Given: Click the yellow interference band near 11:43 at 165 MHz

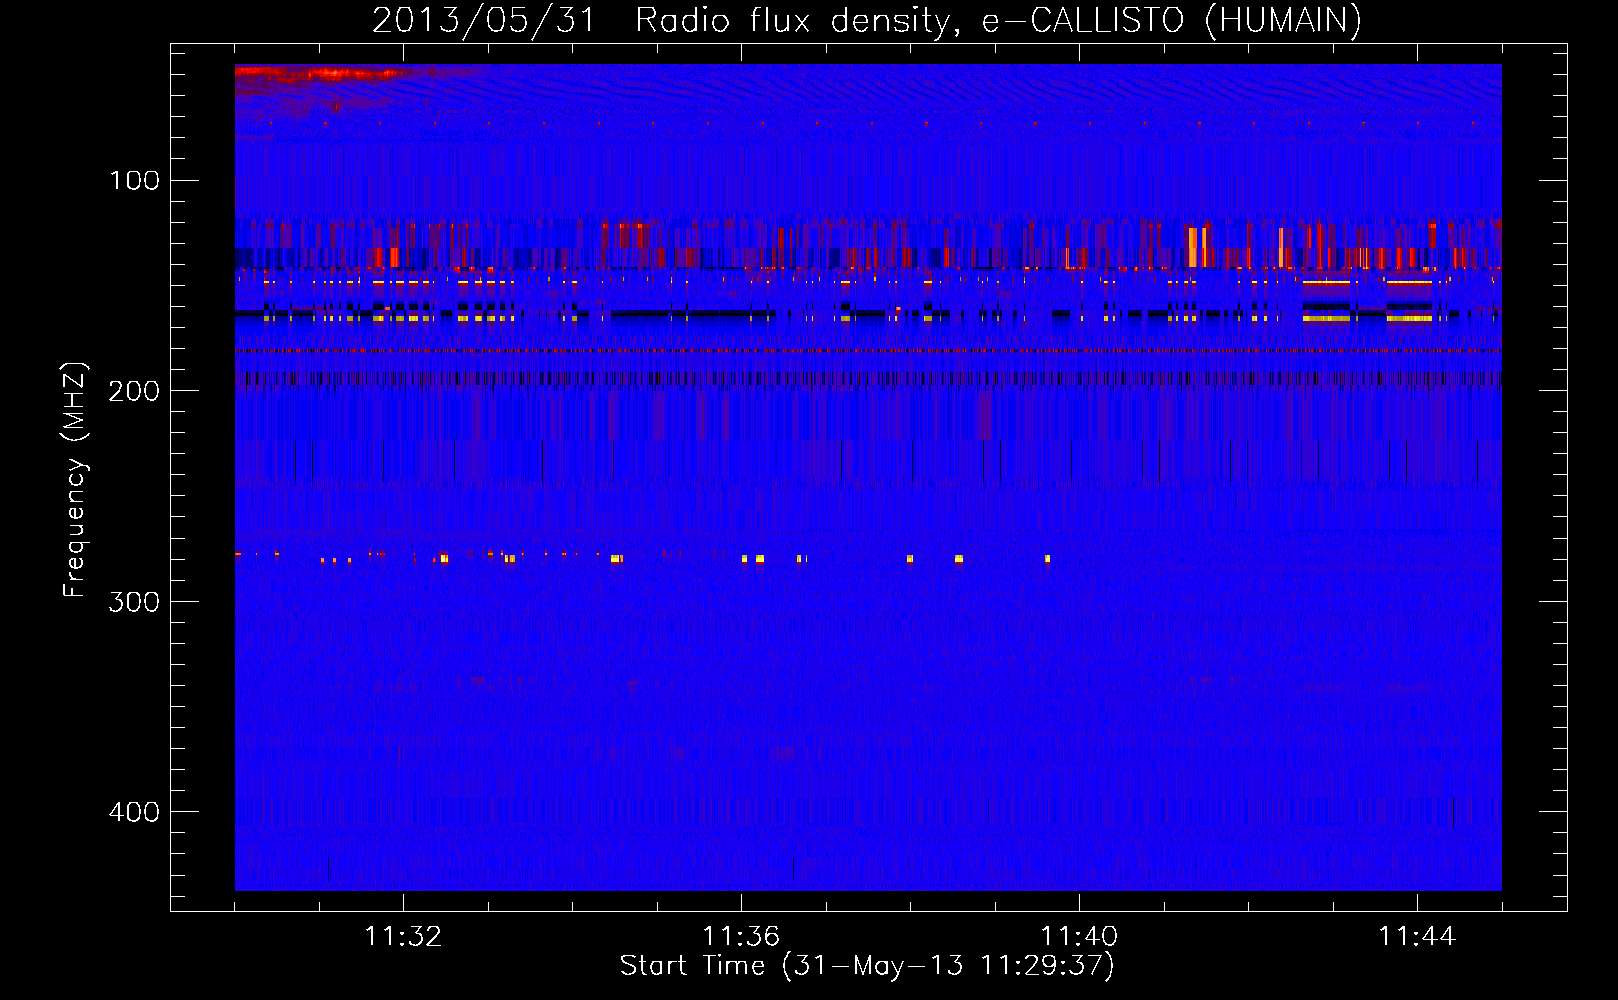Looking at the screenshot, I should point(1327,318).
